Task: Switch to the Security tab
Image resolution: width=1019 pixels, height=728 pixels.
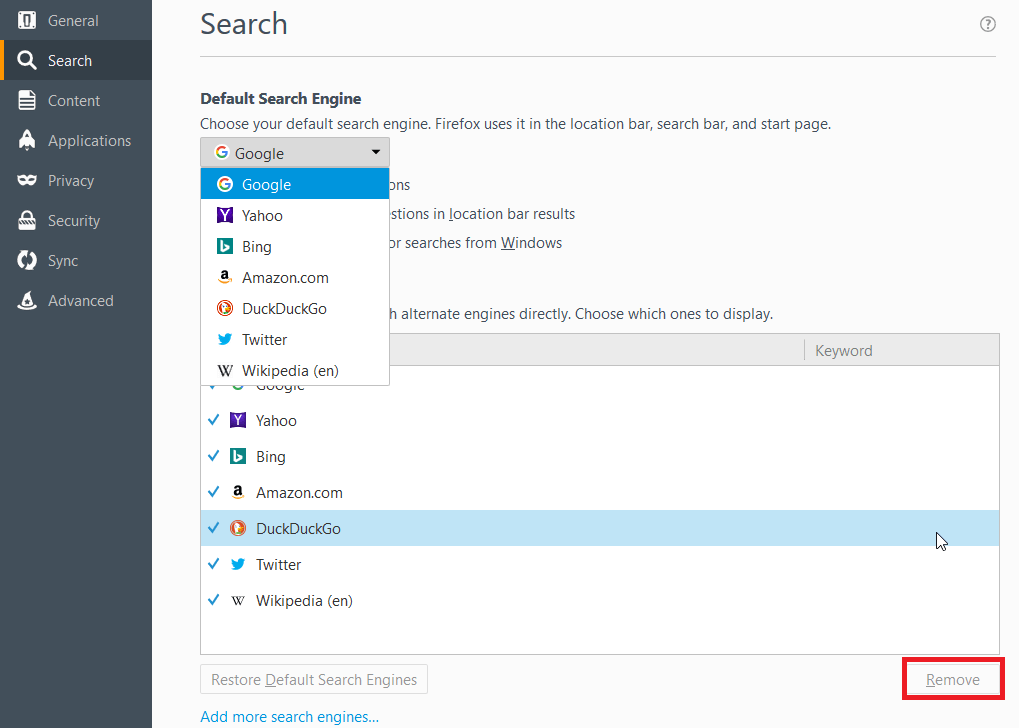Action: tap(76, 220)
